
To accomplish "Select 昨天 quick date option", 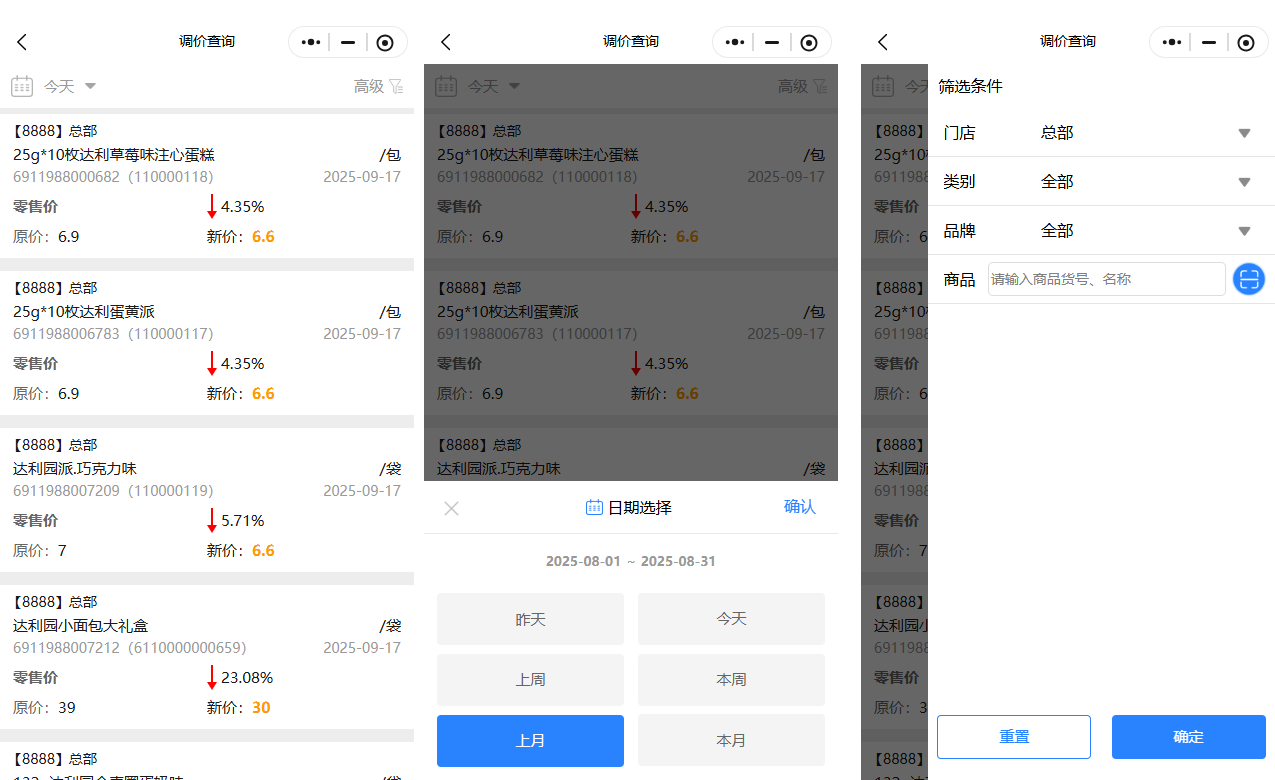I will click(x=530, y=619).
